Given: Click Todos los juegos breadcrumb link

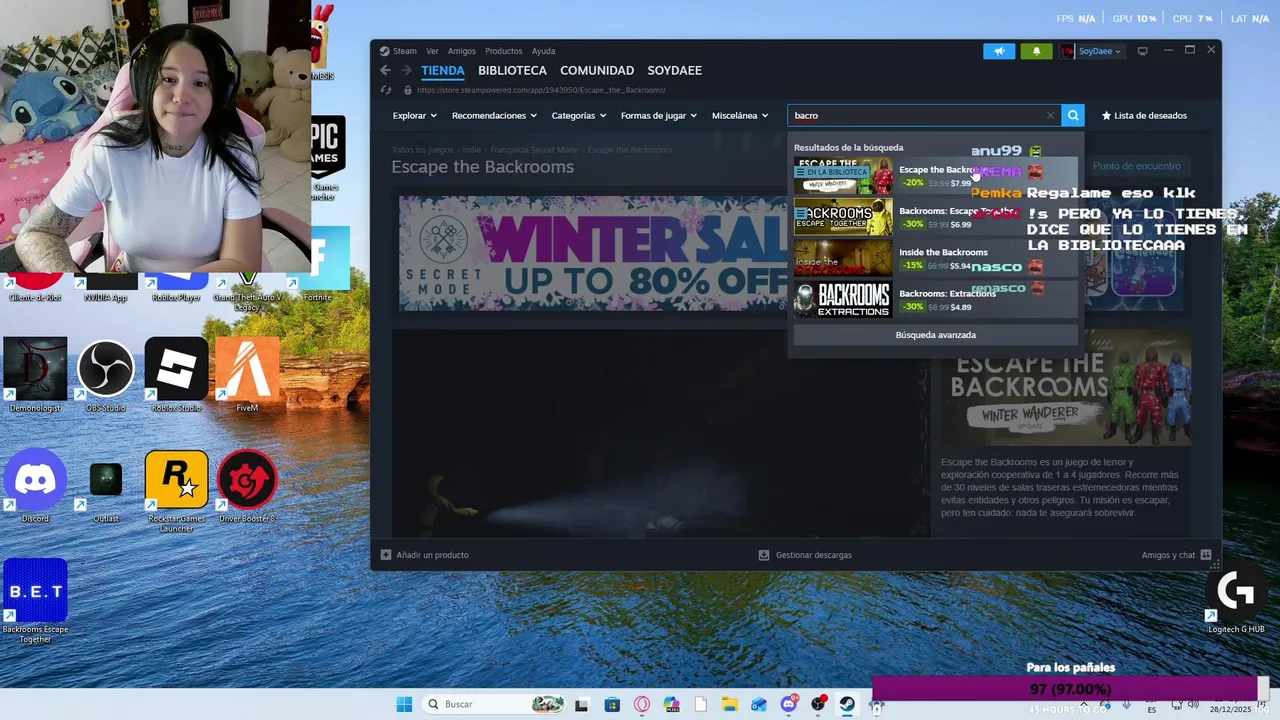Looking at the screenshot, I should [422, 150].
